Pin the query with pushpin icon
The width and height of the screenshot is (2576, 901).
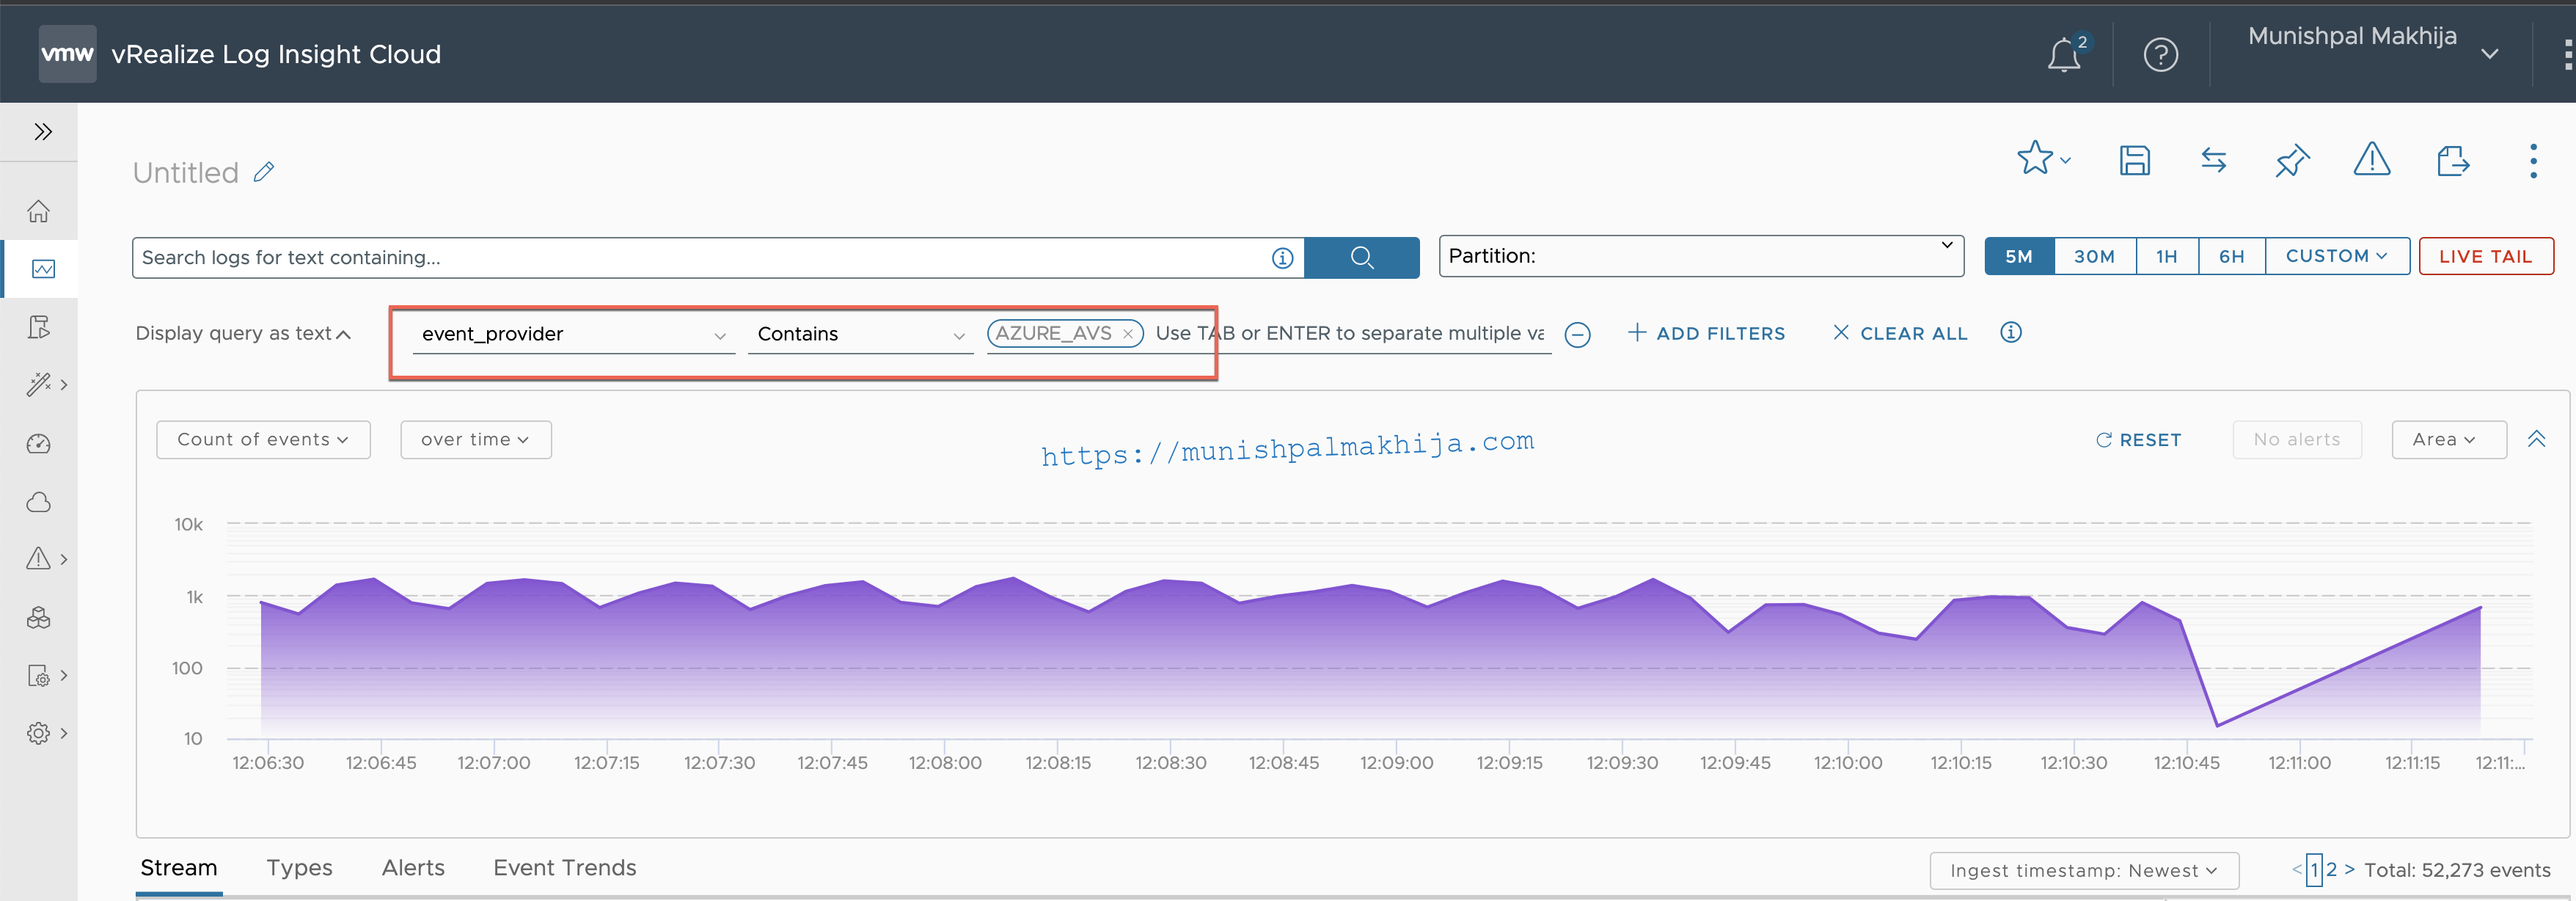[x=2291, y=160]
